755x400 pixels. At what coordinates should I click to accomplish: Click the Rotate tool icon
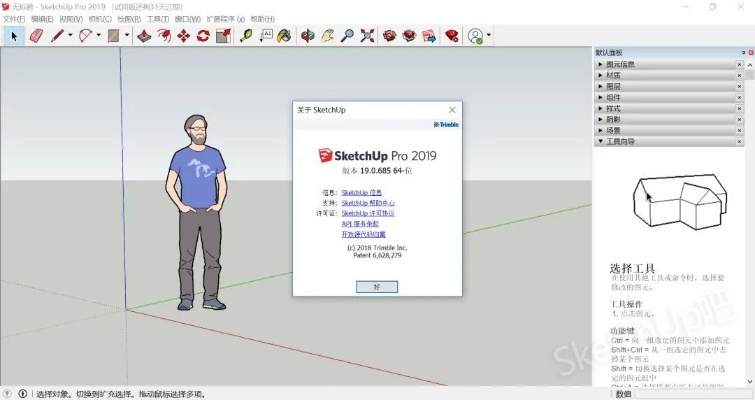[x=203, y=36]
